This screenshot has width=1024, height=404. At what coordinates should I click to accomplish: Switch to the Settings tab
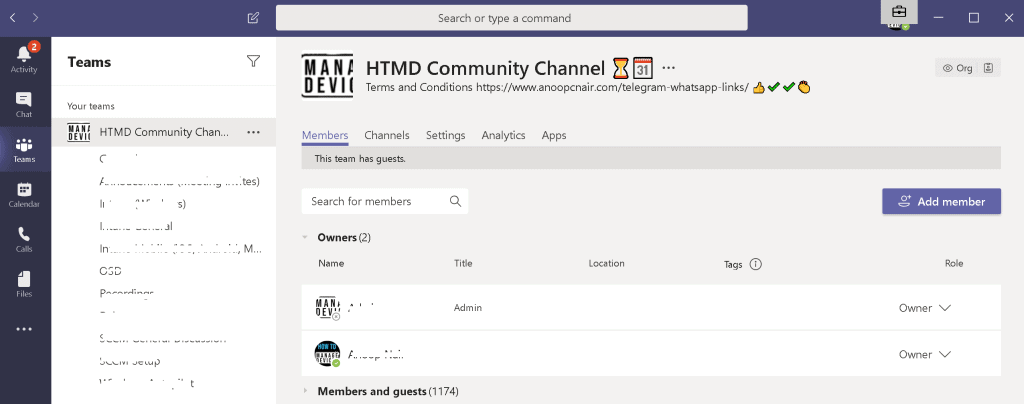pos(445,135)
